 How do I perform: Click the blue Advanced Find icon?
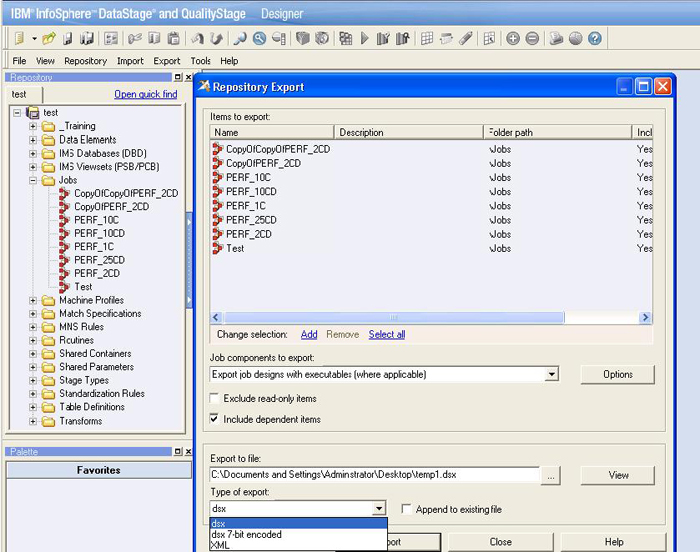(259, 38)
